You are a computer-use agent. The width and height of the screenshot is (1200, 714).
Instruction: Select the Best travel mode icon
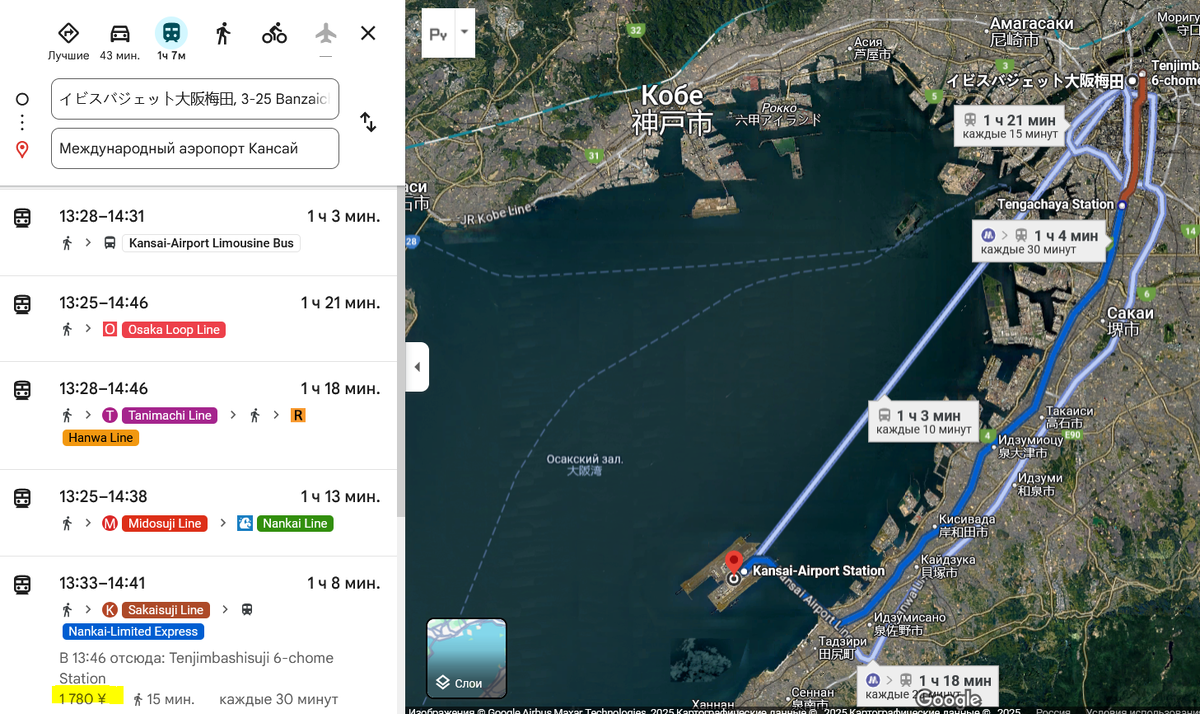tap(68, 33)
